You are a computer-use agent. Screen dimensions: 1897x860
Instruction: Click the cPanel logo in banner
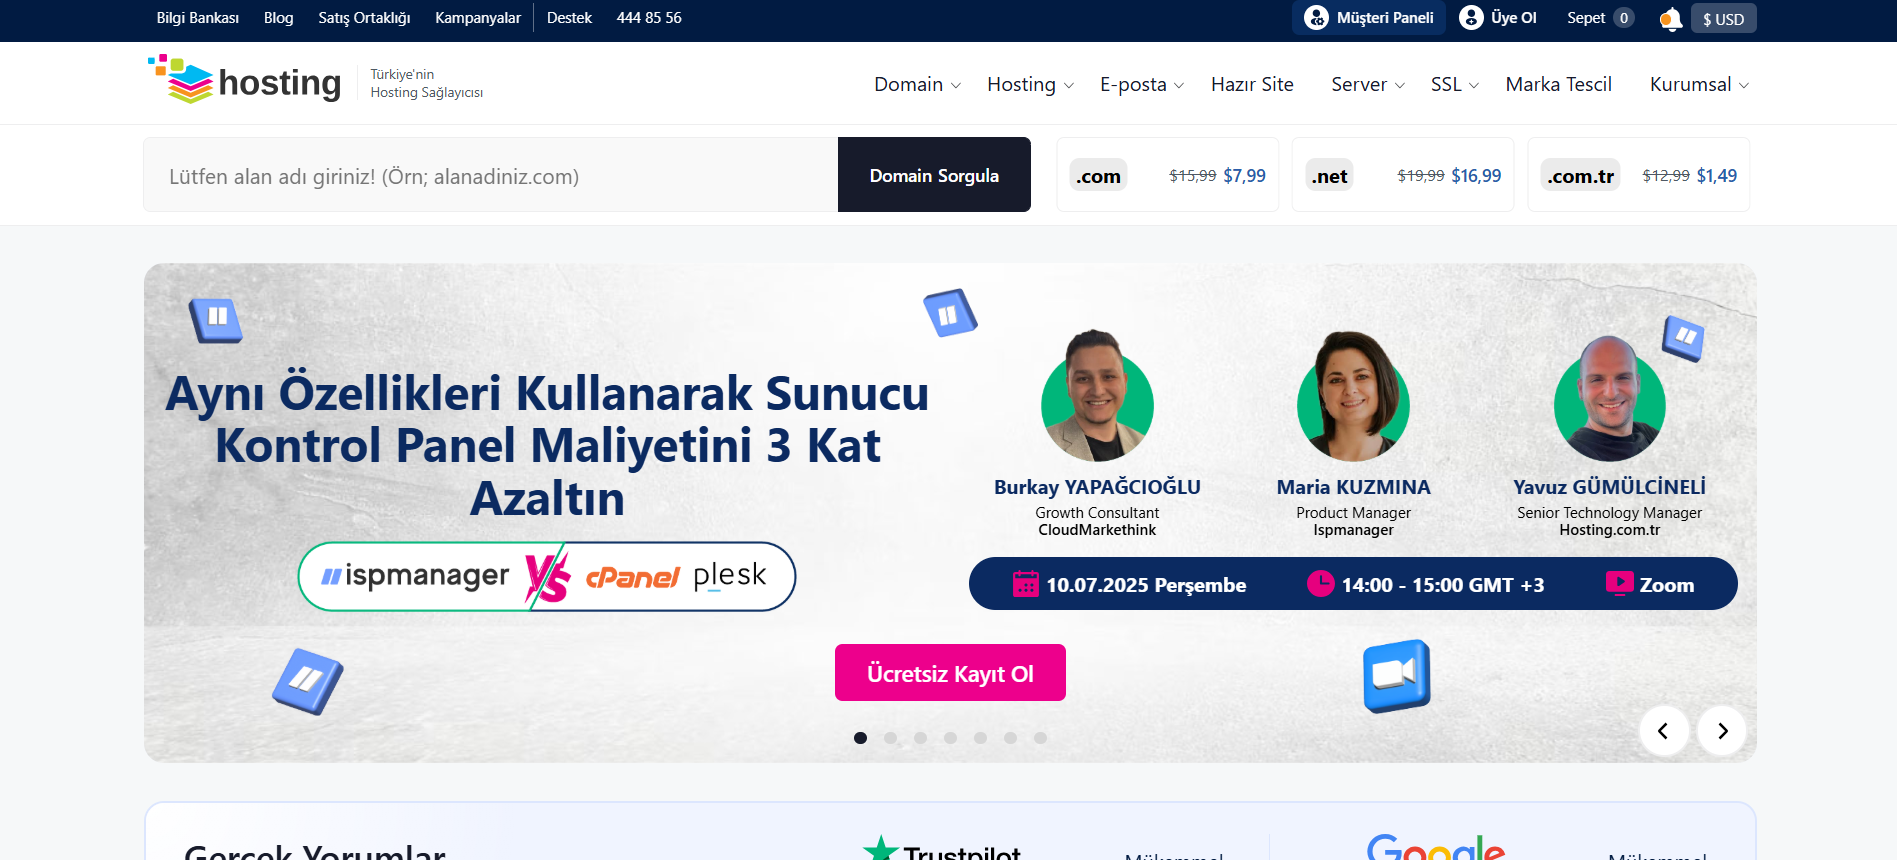tap(633, 578)
